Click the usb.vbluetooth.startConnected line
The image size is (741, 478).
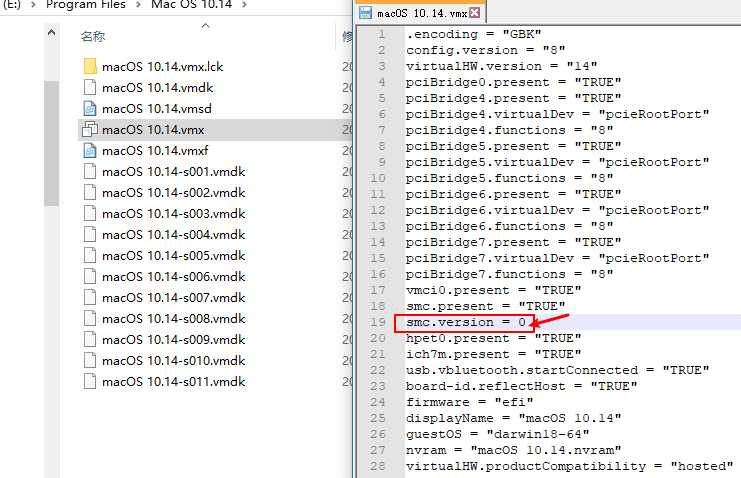(557, 370)
